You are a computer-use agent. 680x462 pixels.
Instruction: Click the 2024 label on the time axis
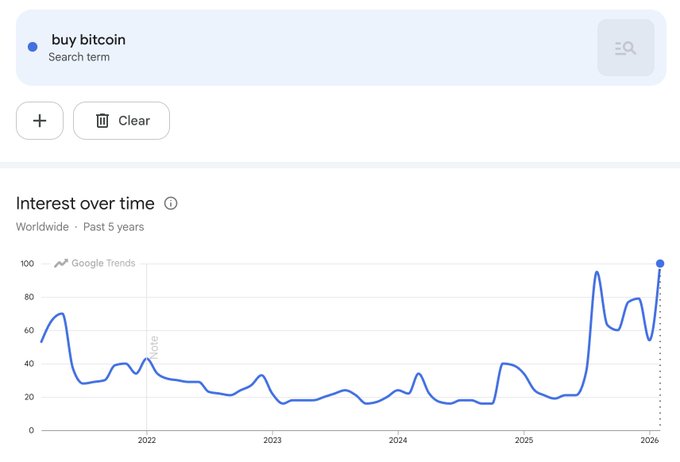pyautogui.click(x=398, y=440)
